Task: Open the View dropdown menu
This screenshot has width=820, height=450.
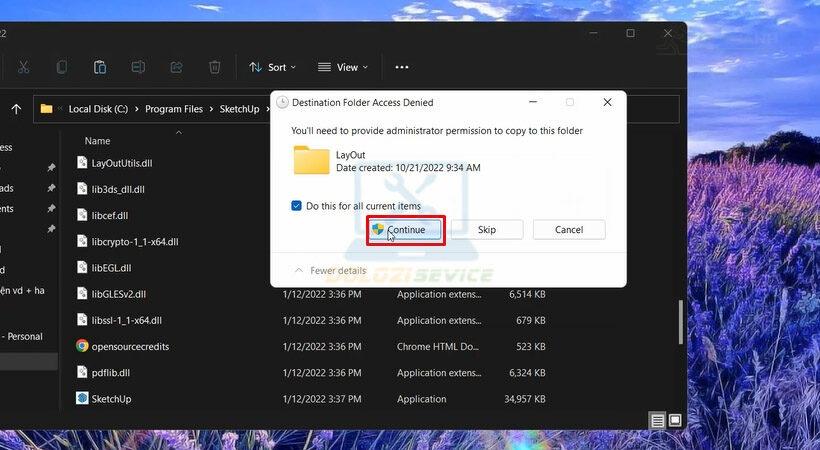Action: click(x=342, y=67)
